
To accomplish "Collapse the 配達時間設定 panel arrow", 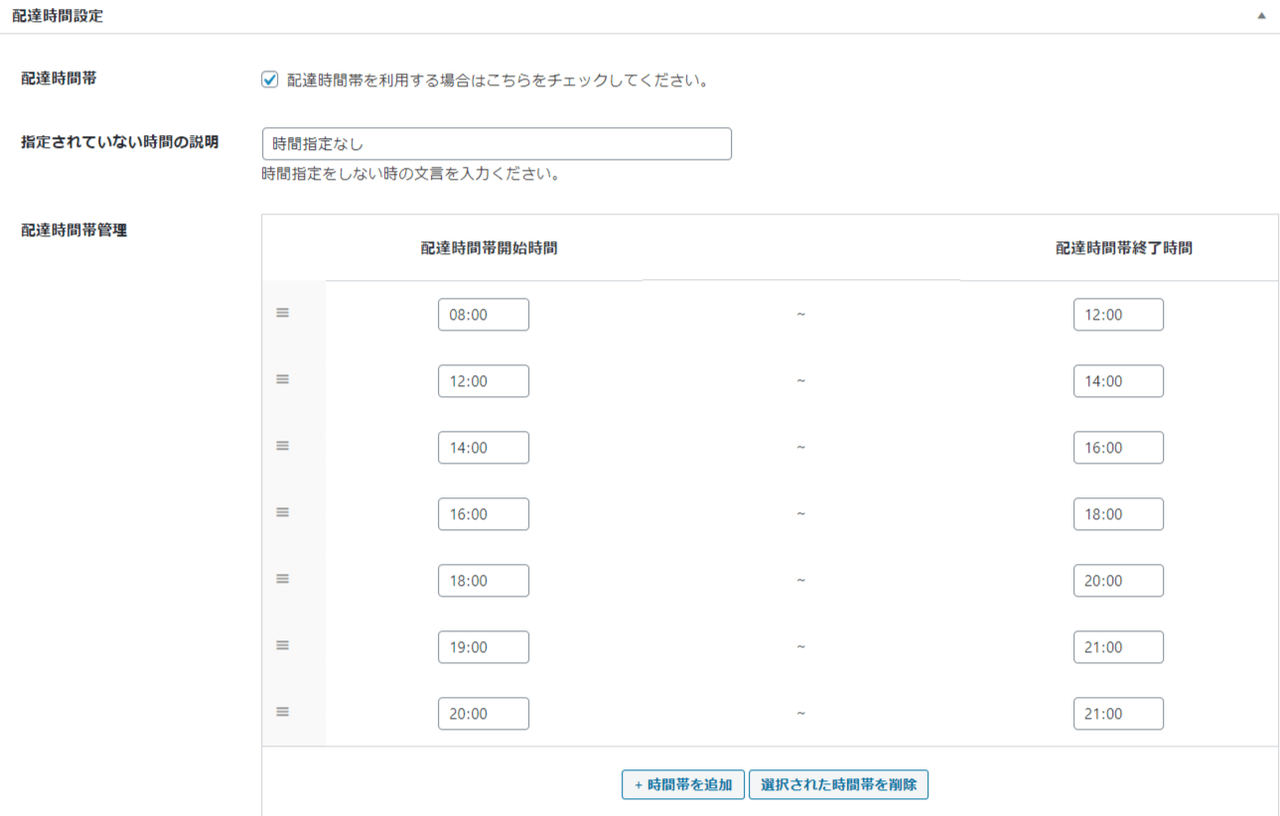I will click(1262, 17).
